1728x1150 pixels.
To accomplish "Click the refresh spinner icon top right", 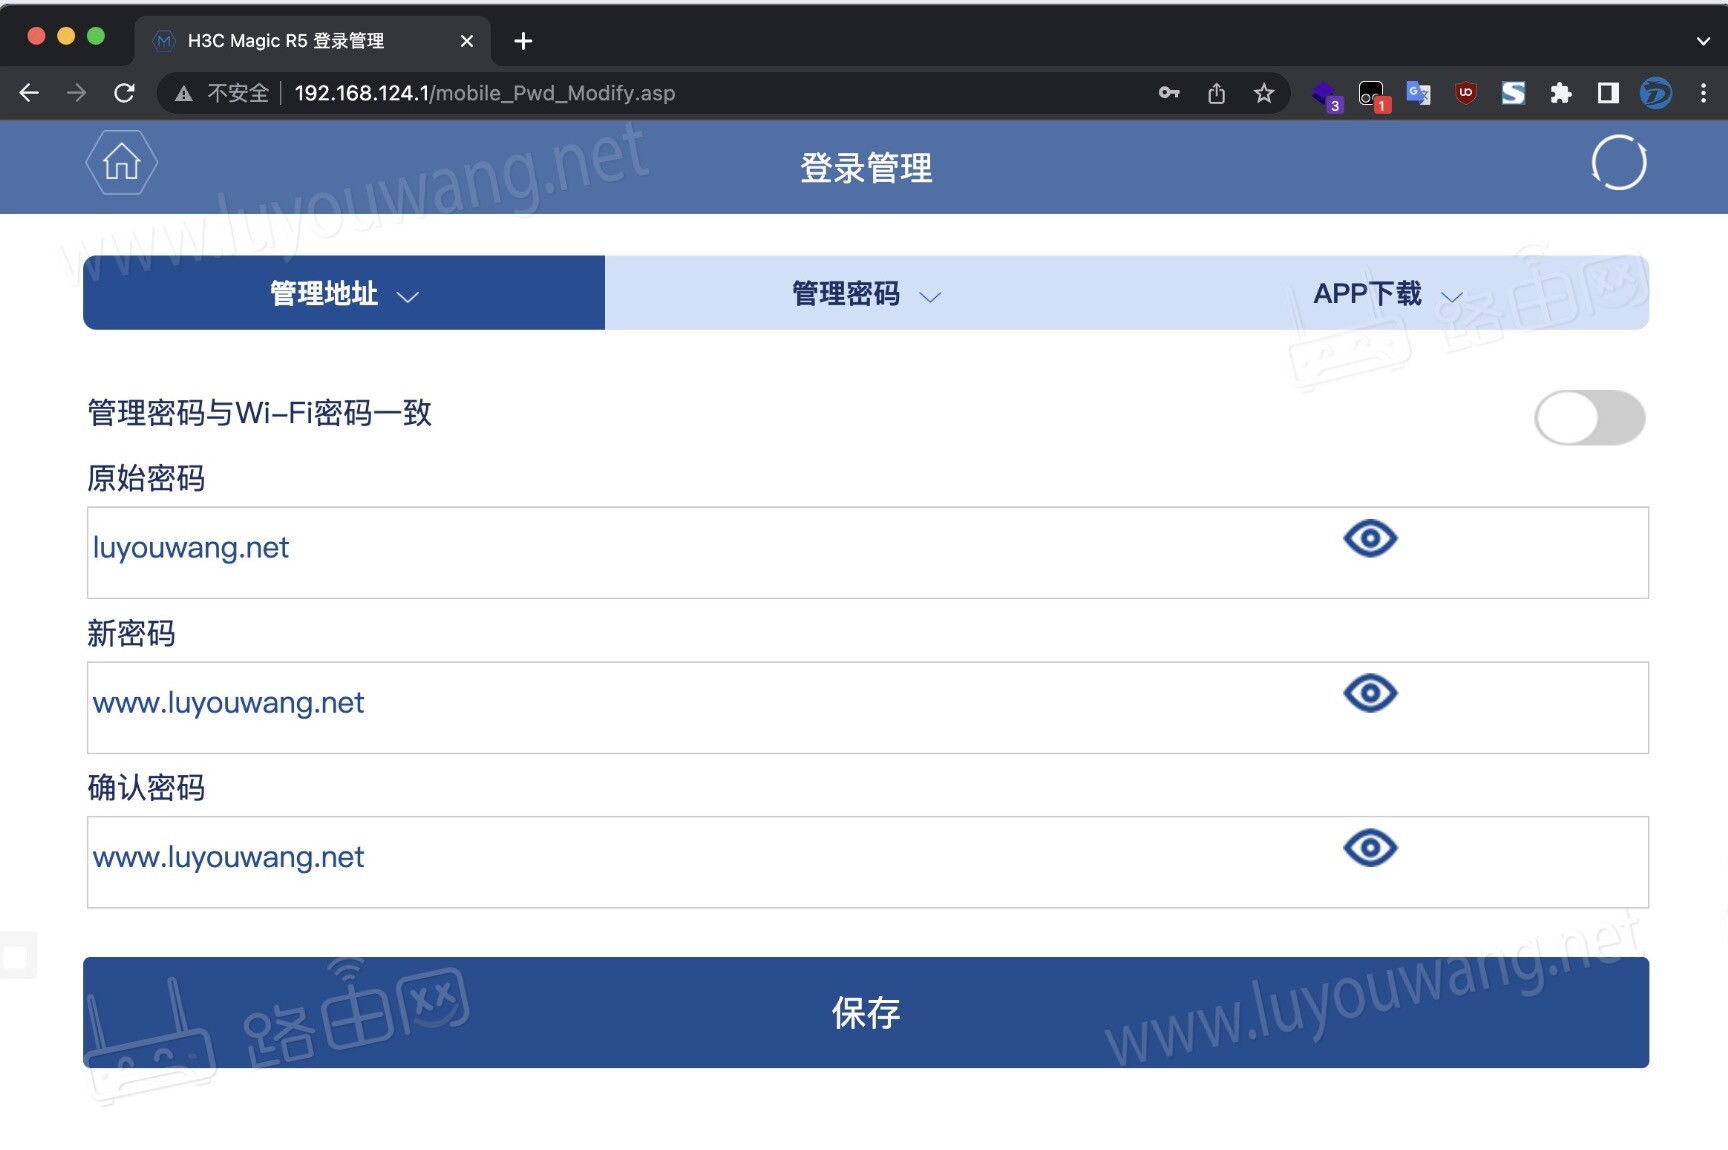I will [1618, 163].
